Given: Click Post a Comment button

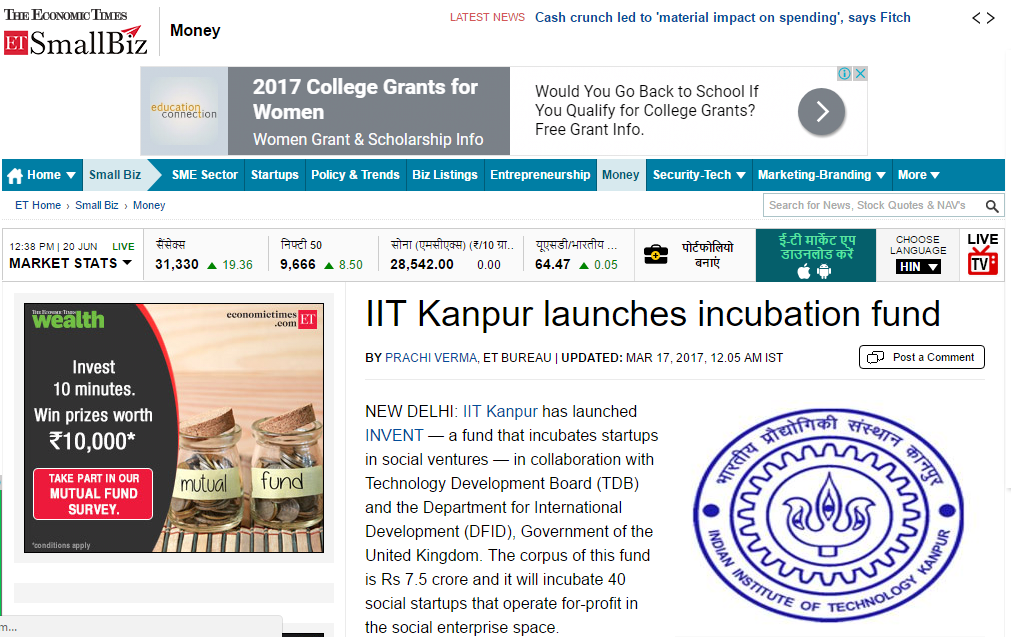Looking at the screenshot, I should (921, 357).
